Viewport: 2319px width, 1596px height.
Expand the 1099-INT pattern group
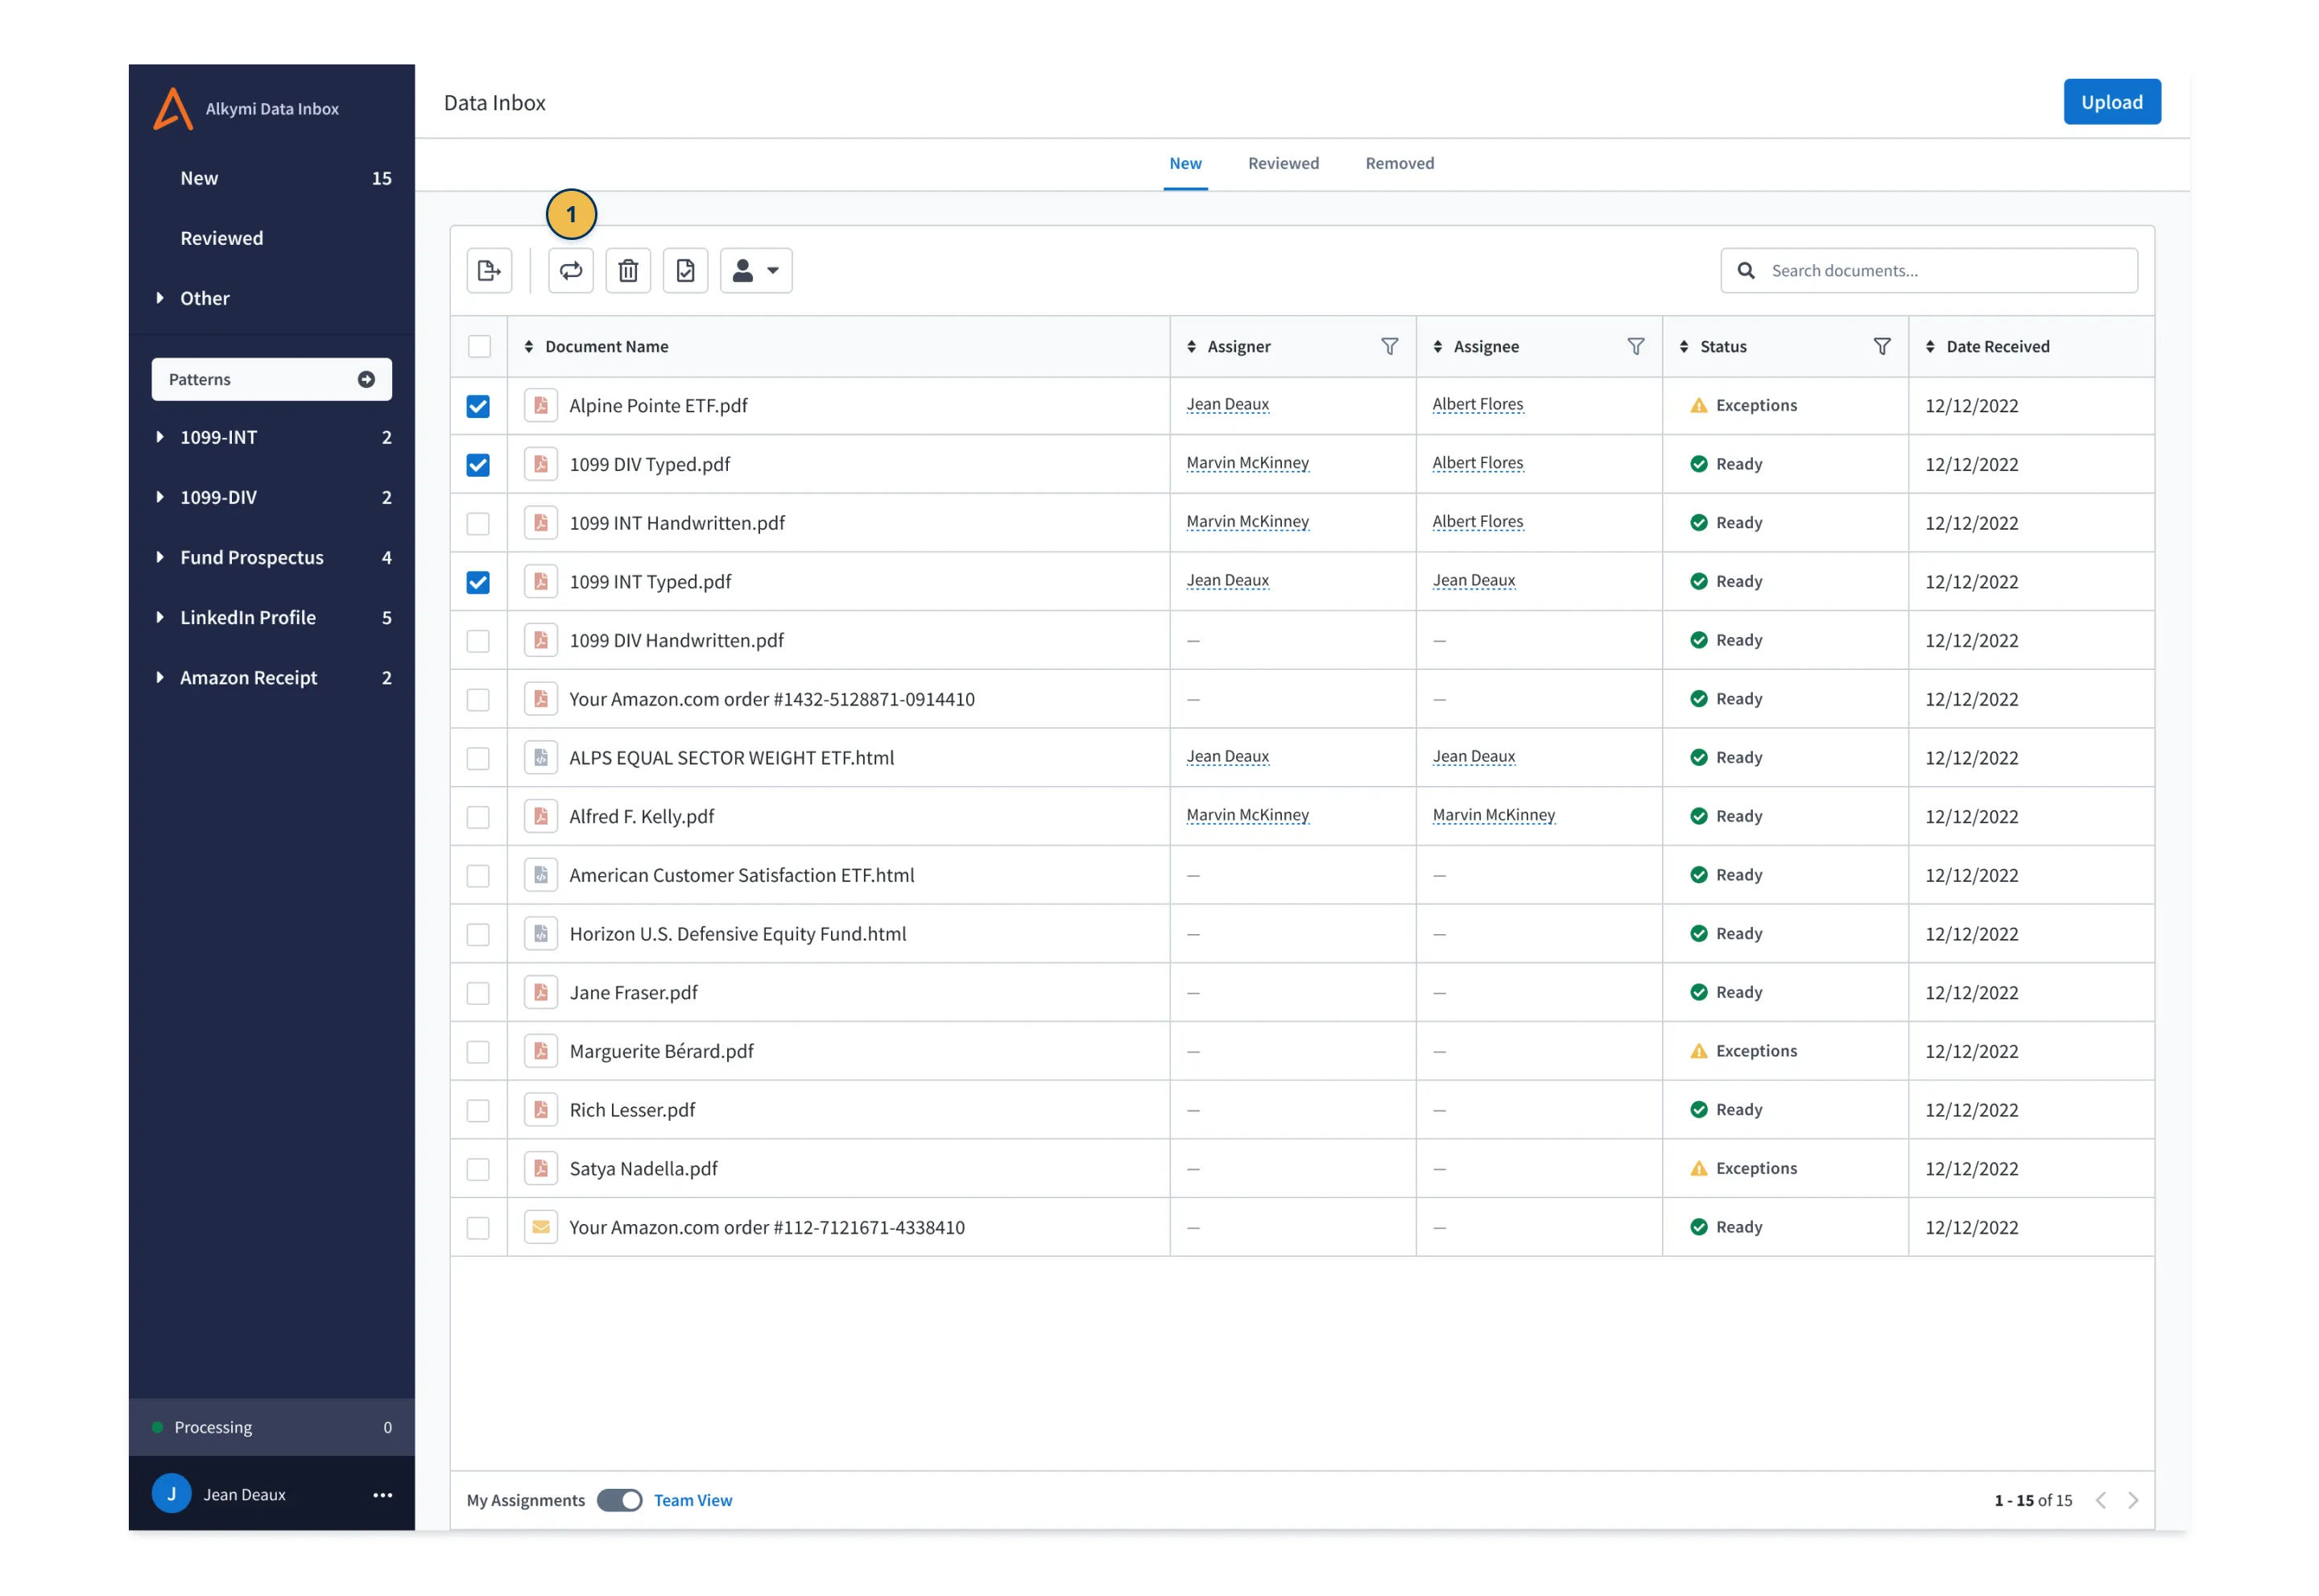(x=160, y=437)
